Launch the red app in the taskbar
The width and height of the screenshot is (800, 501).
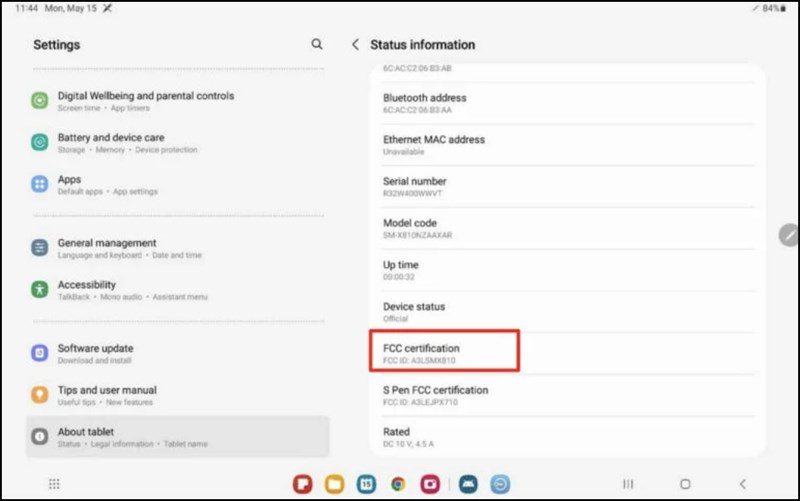[x=303, y=484]
